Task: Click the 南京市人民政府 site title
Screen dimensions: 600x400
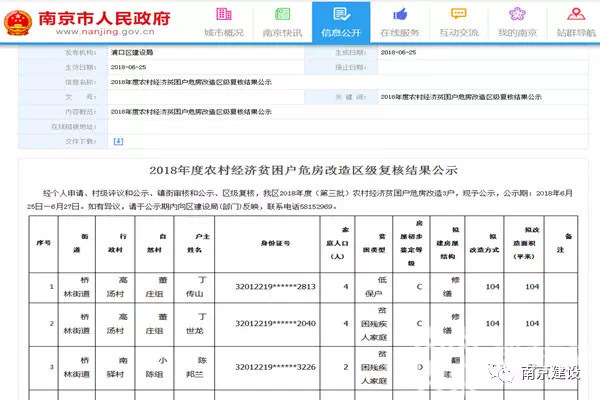Action: pos(104,18)
